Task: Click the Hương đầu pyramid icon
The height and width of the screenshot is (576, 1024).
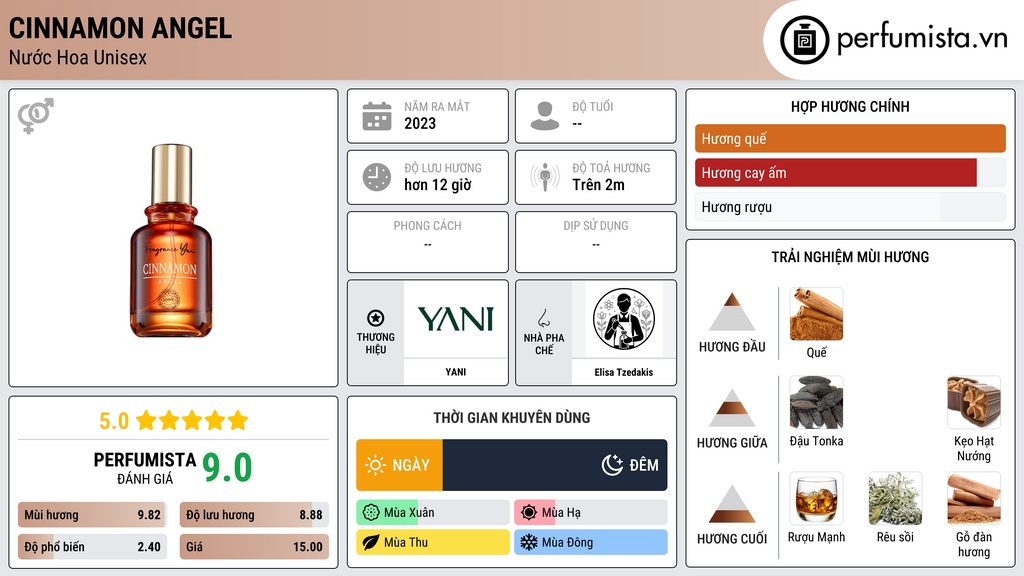Action: pyautogui.click(x=732, y=312)
